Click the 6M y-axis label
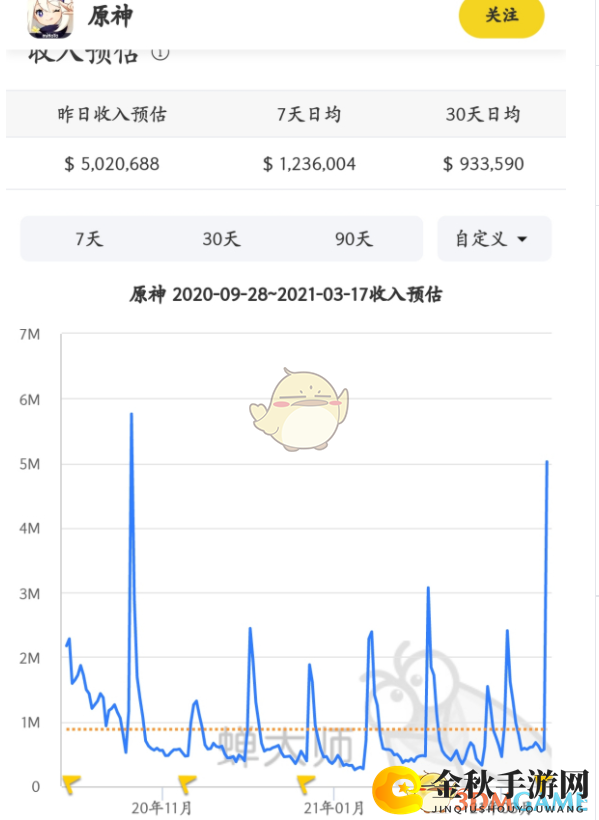 [30, 400]
